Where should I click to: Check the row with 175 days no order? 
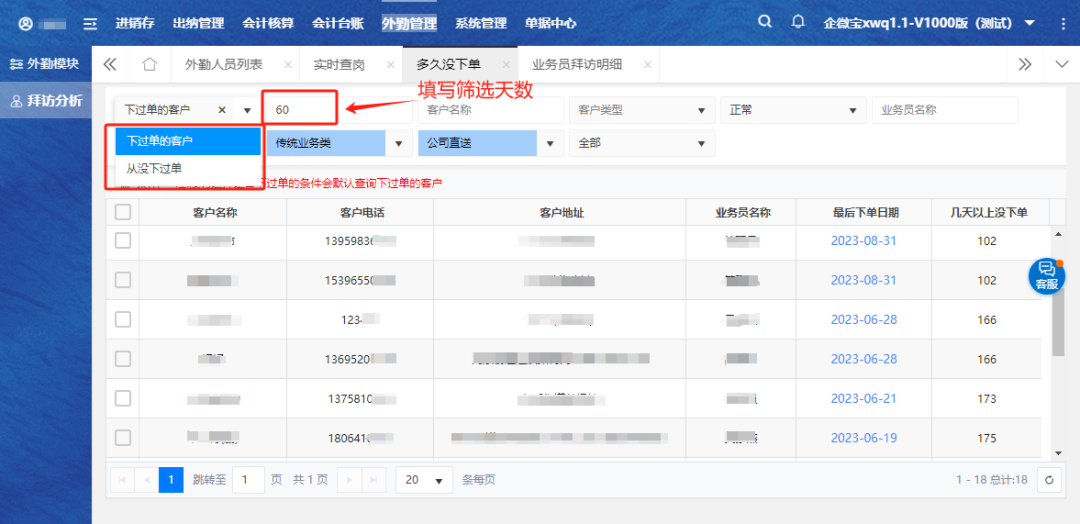123,437
